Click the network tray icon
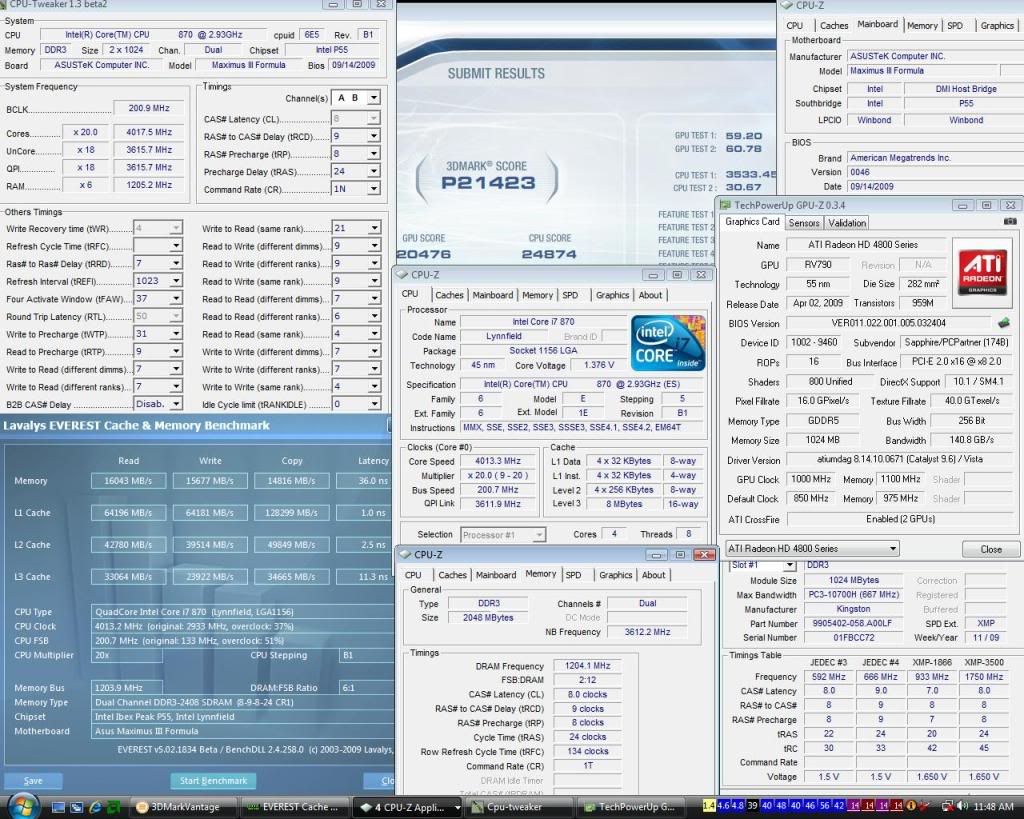Viewport: 1024px width, 819px height. 948,807
